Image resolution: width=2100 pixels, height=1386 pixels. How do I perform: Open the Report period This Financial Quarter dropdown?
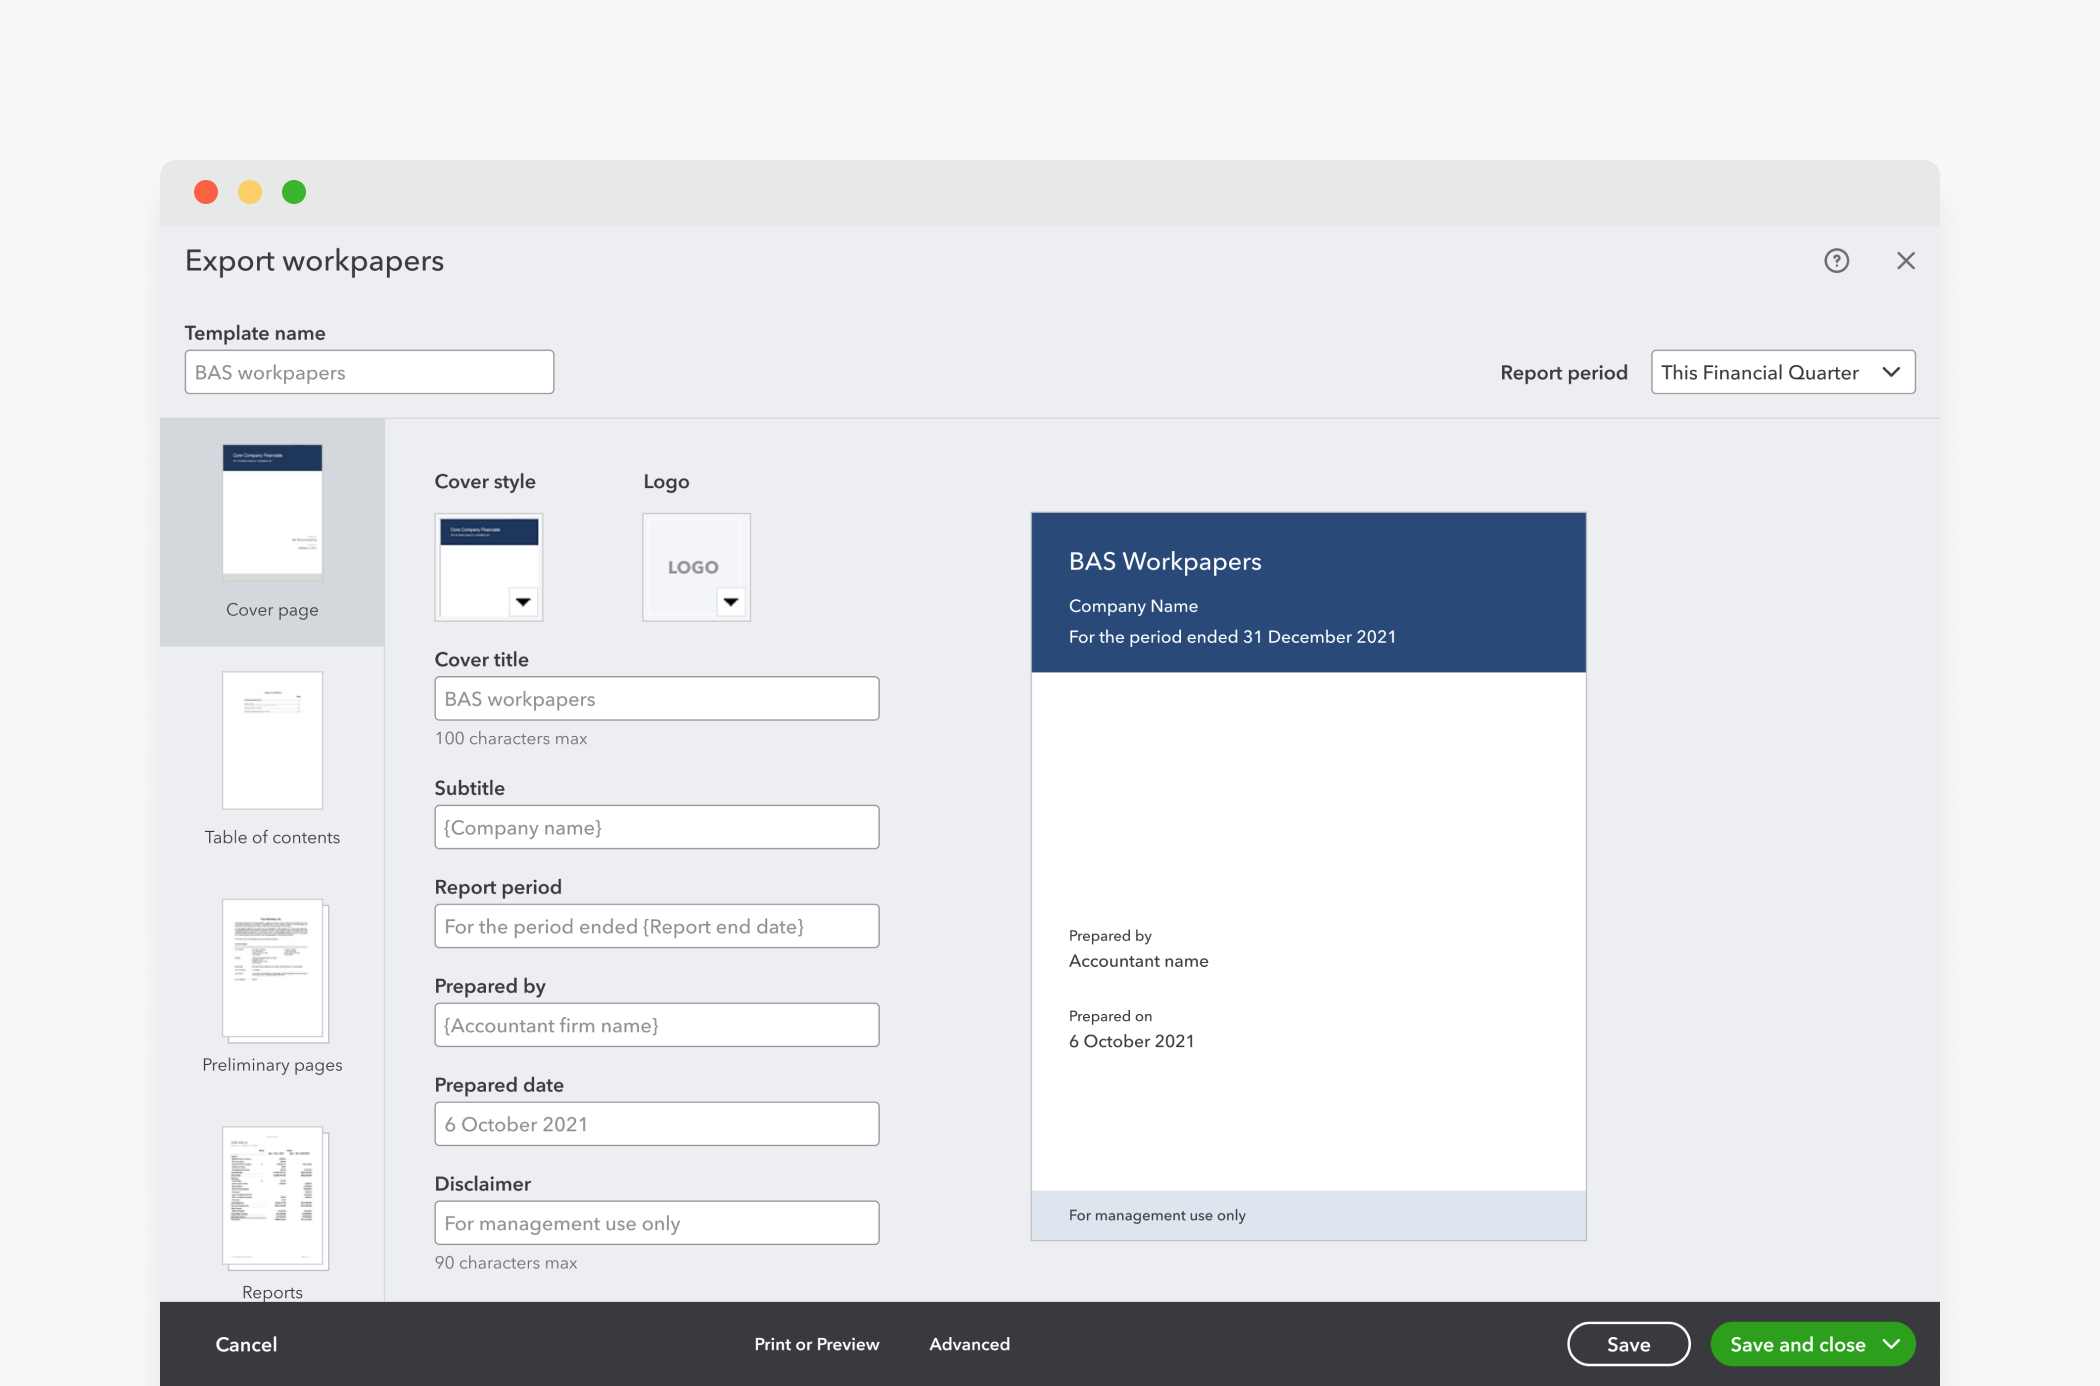pyautogui.click(x=1782, y=372)
